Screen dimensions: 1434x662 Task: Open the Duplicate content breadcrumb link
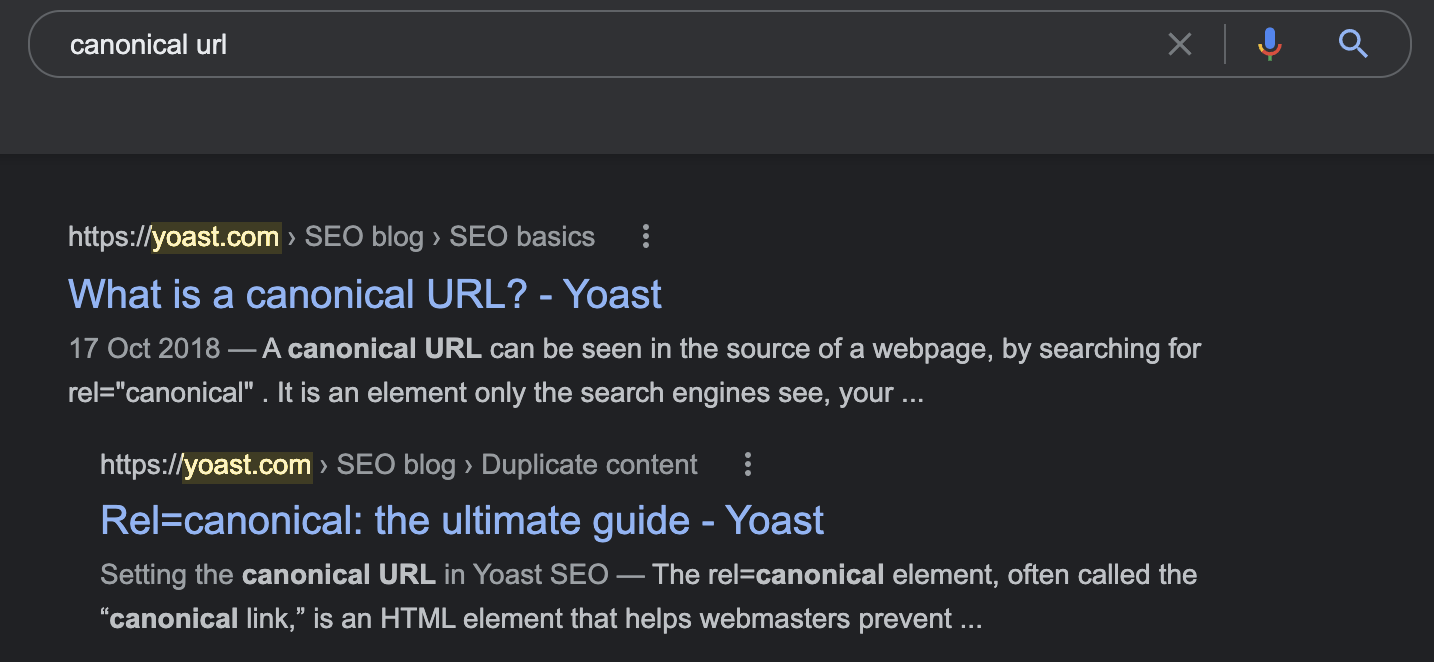(x=588, y=464)
